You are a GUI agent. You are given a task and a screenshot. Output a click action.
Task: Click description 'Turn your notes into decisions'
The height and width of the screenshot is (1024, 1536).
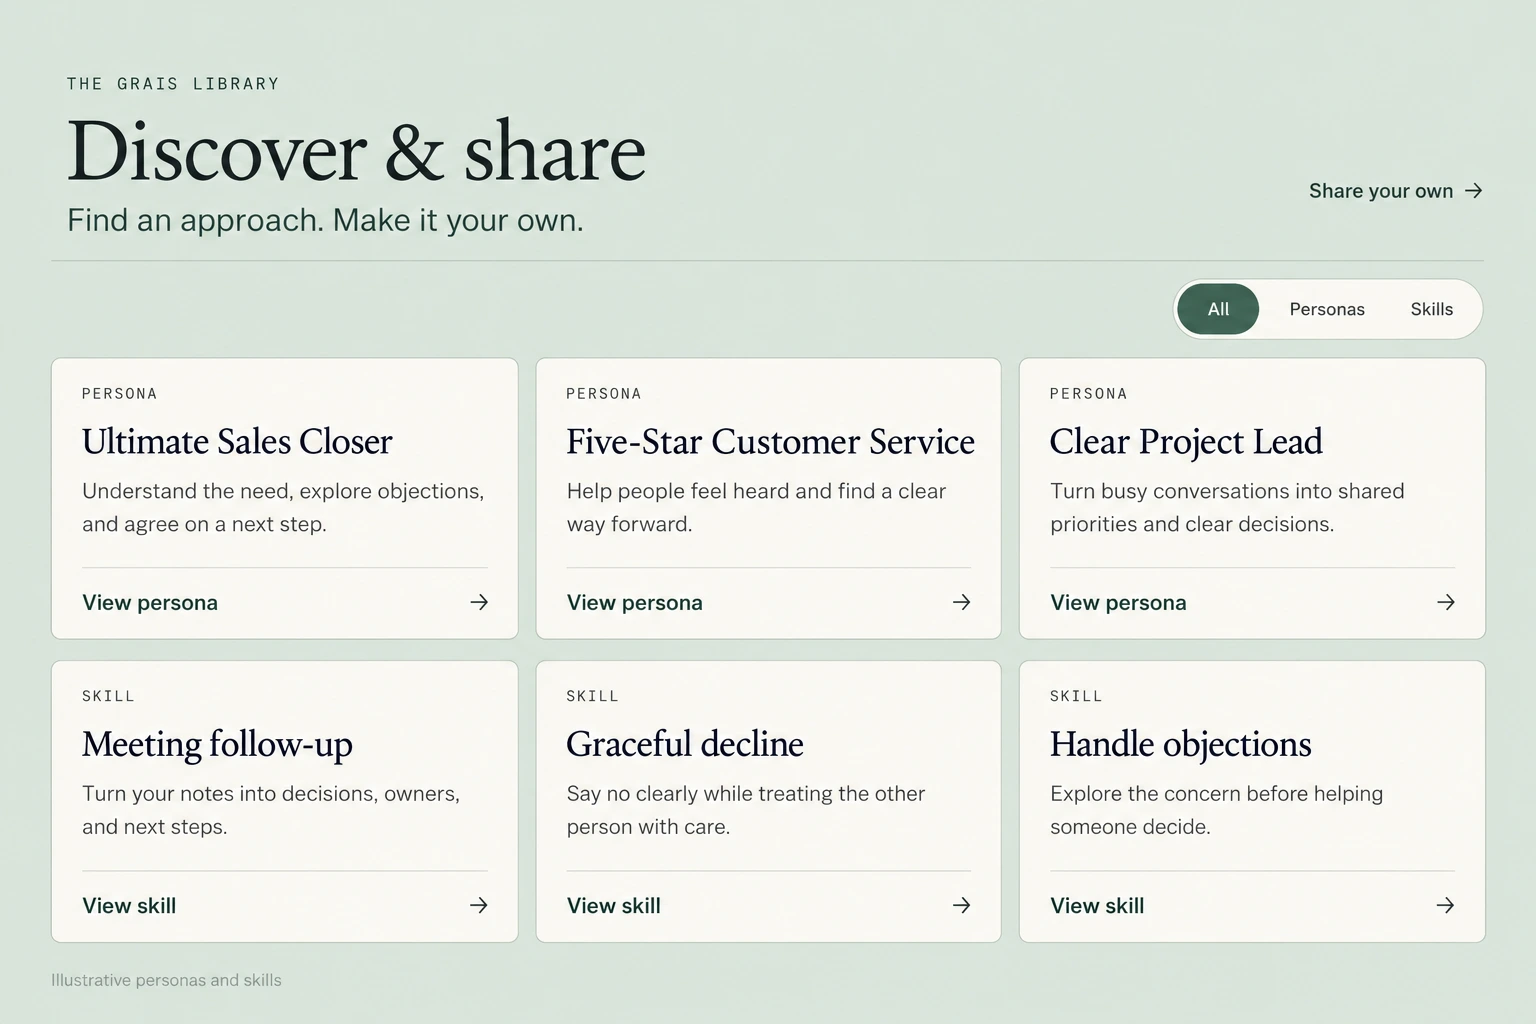click(x=271, y=810)
